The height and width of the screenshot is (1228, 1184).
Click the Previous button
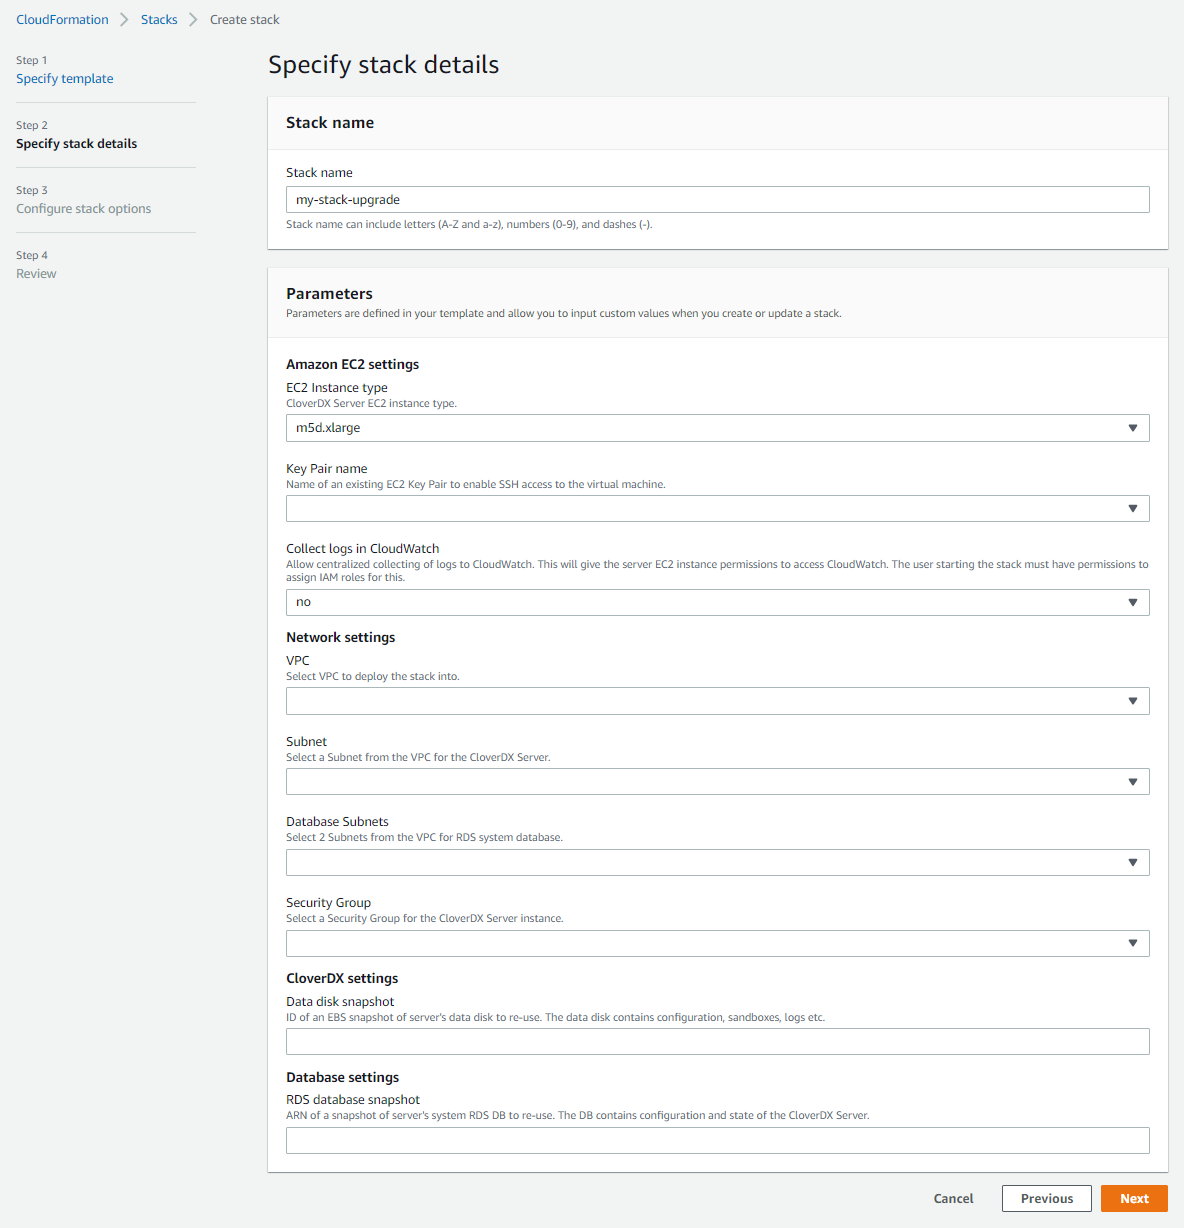click(x=1046, y=1197)
